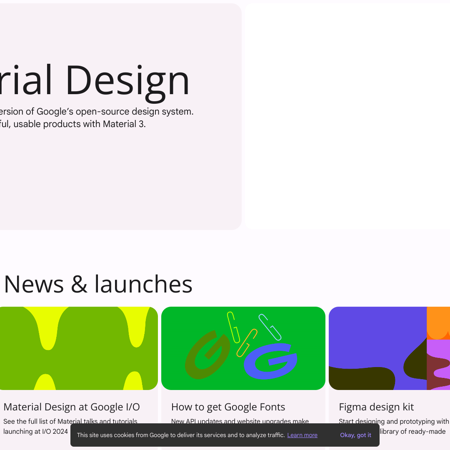Click the cyan outlined G shape
The image size is (450, 450).
(x=270, y=327)
